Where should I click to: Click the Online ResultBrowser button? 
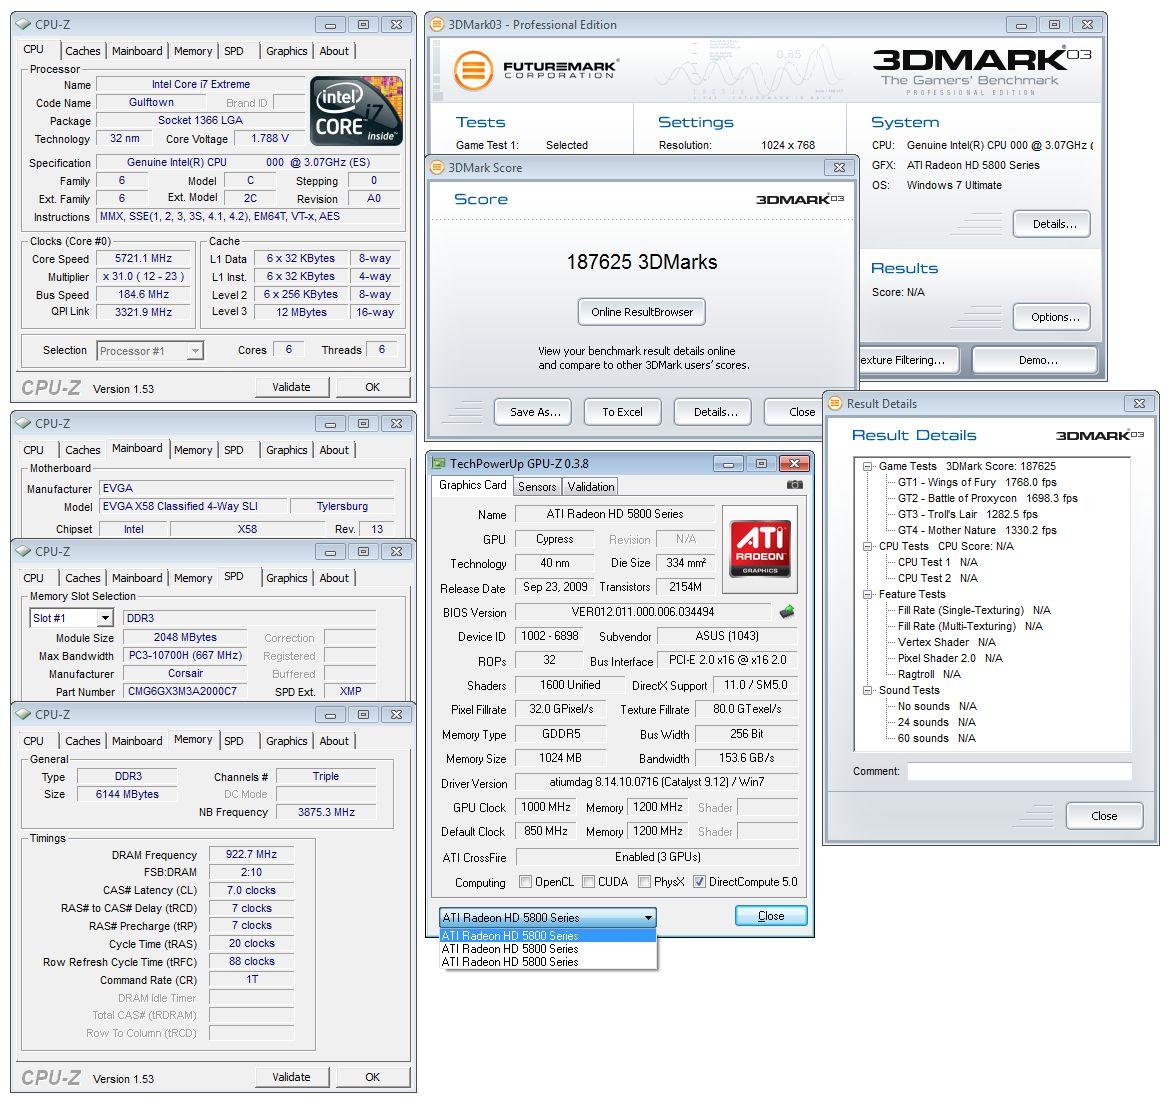click(x=642, y=312)
